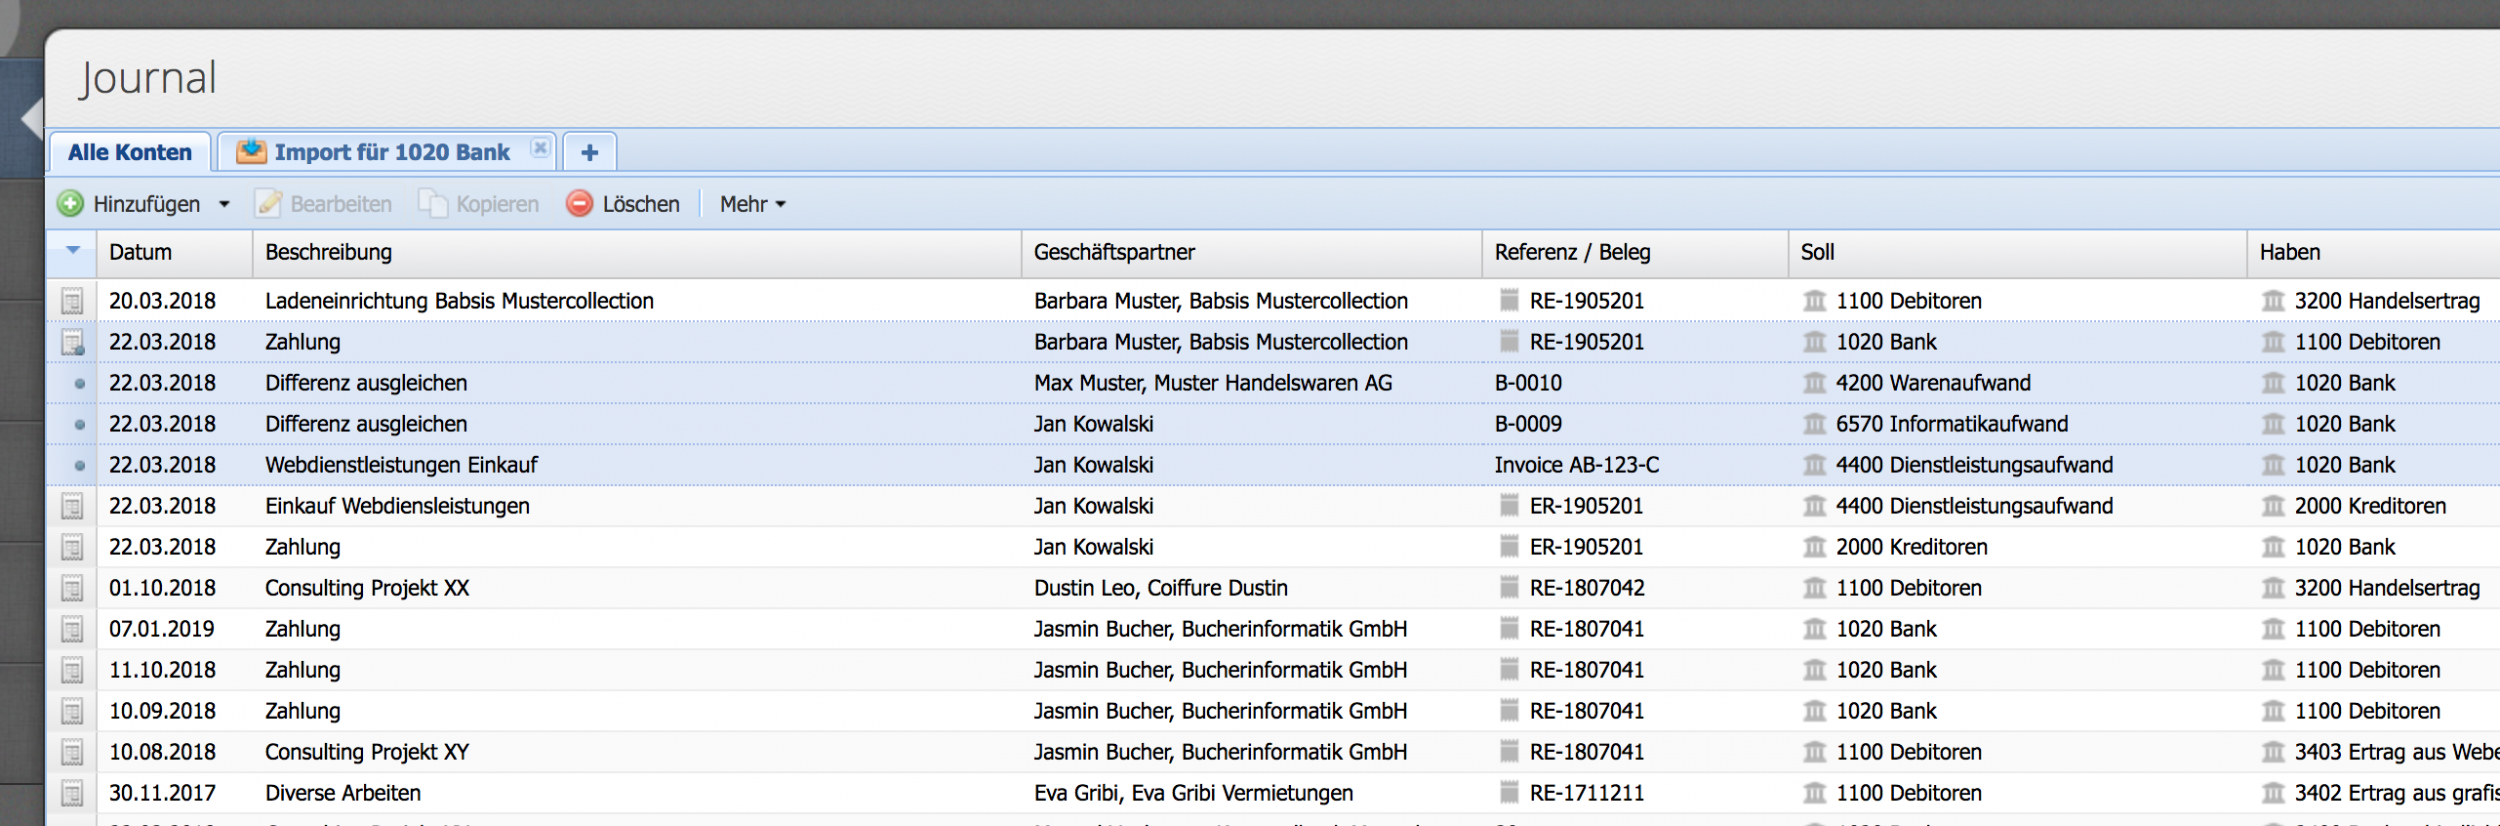Click the collapse arrow left of Journal
The width and height of the screenshot is (2500, 826).
pyautogui.click(x=31, y=119)
